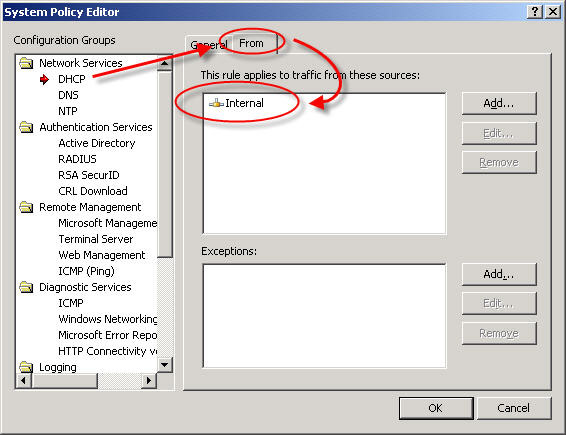566x435 pixels.
Task: Click the Network Services folder icon
Action: pos(26,63)
